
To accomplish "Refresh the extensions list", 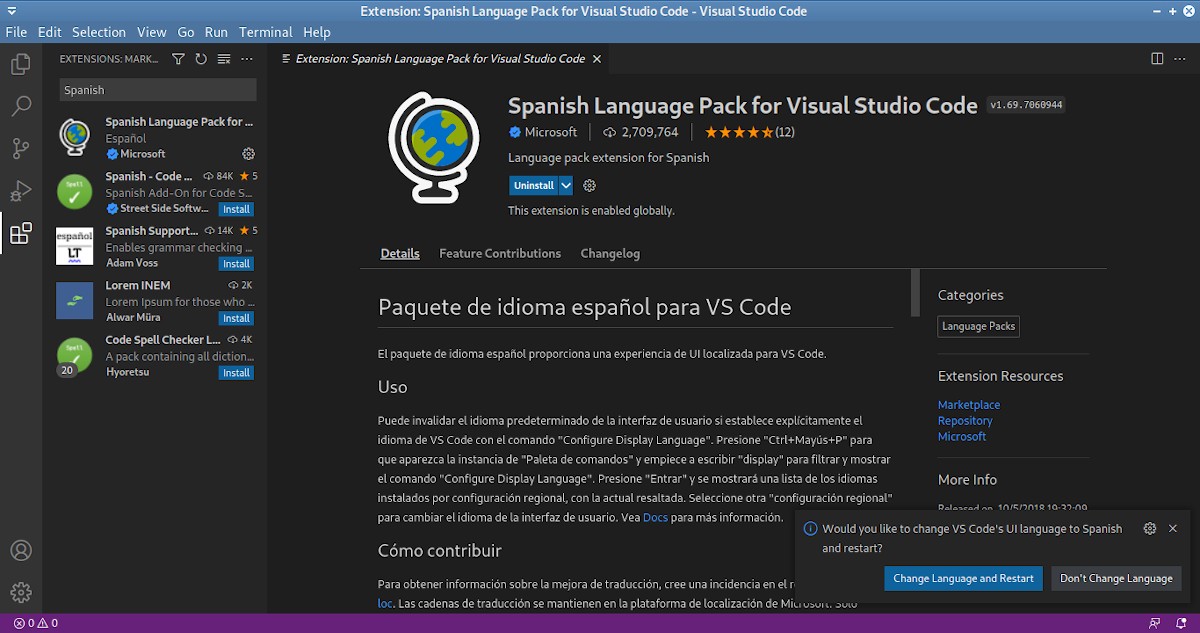I will click(x=201, y=59).
